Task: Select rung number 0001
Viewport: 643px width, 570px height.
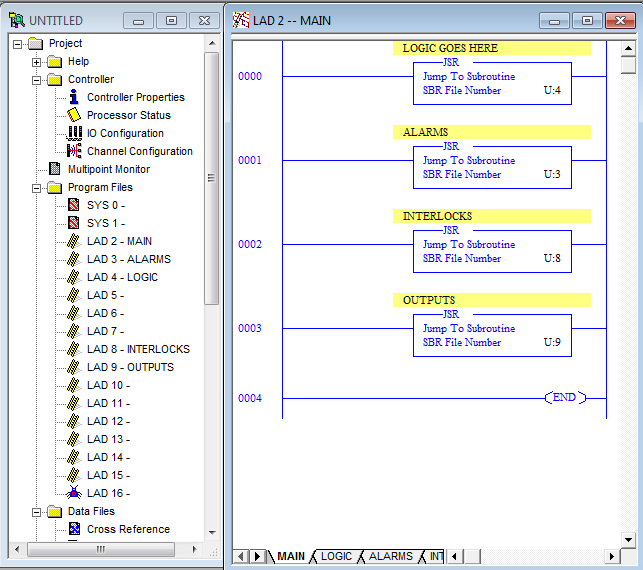Action: coord(250,160)
